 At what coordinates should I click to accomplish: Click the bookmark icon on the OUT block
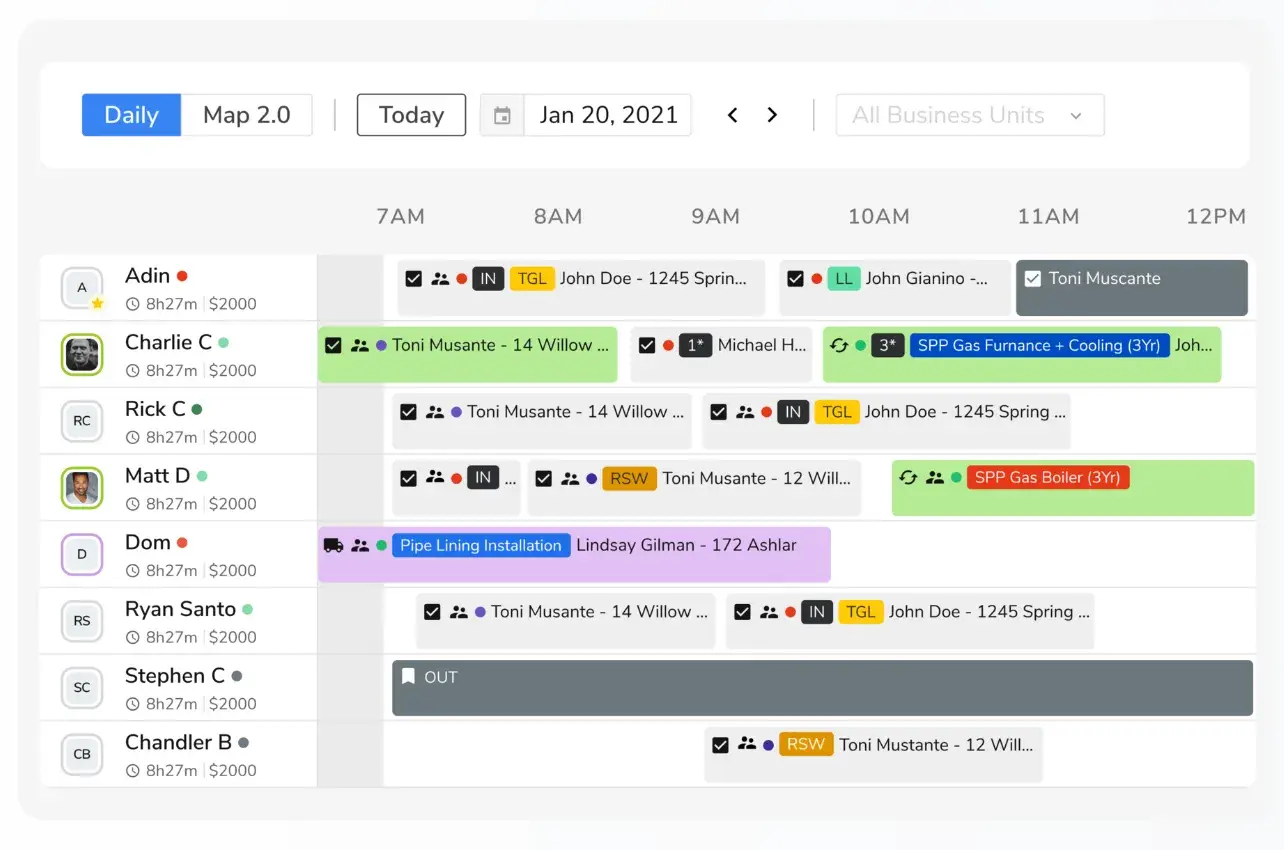coord(408,676)
